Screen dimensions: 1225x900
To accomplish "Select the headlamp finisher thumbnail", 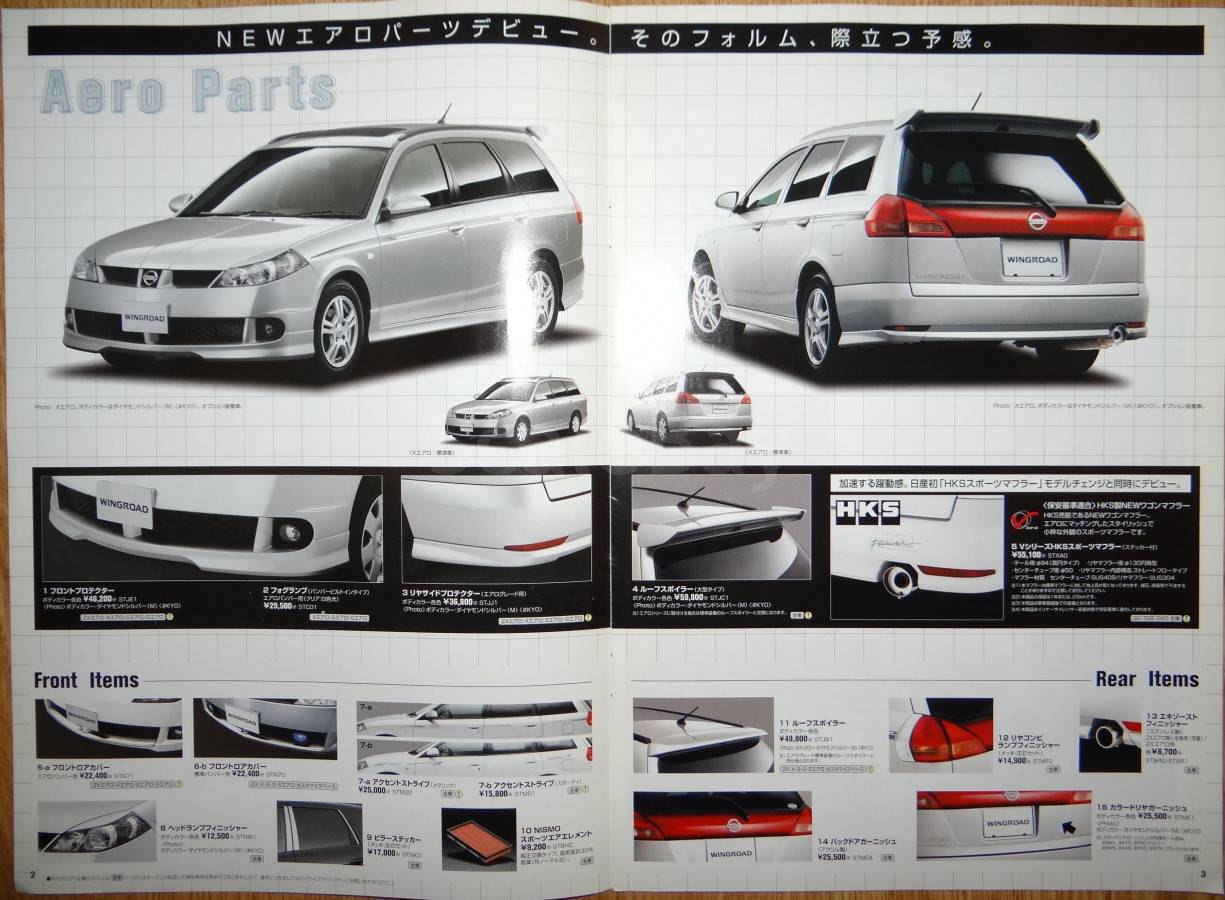I will [96, 831].
